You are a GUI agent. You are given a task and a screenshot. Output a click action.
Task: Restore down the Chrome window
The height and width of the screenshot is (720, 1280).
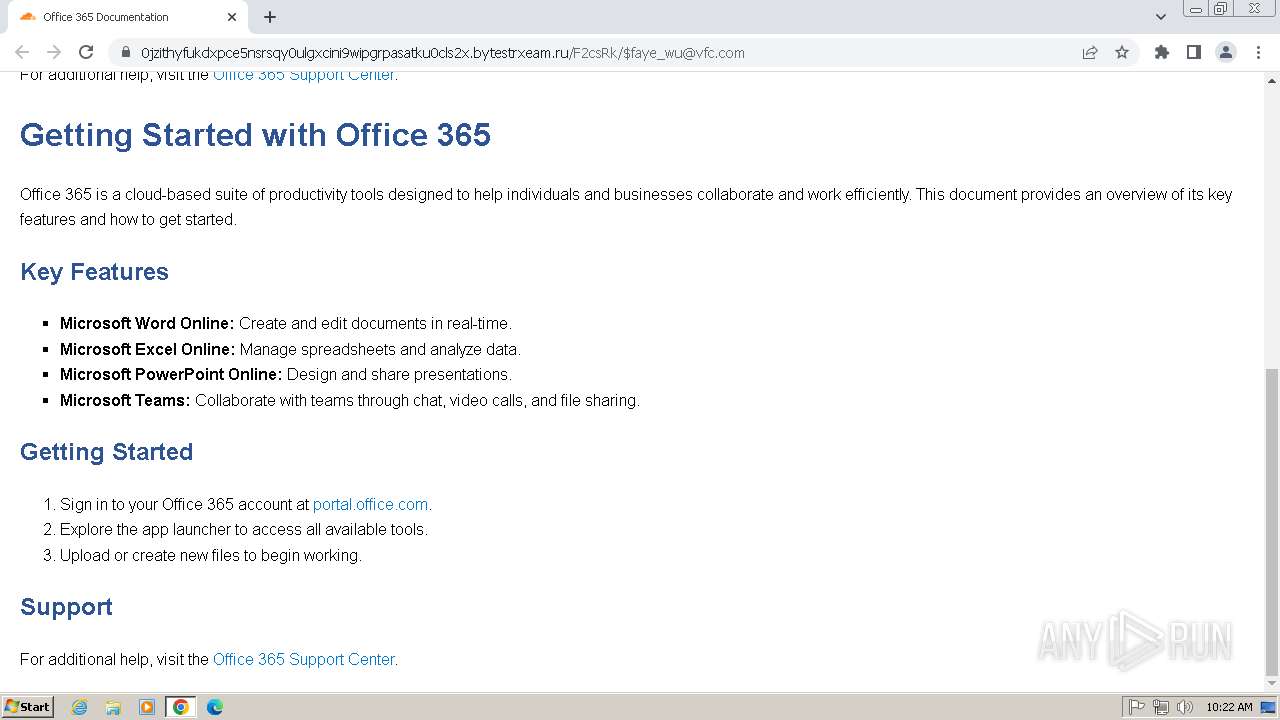[x=1221, y=8]
